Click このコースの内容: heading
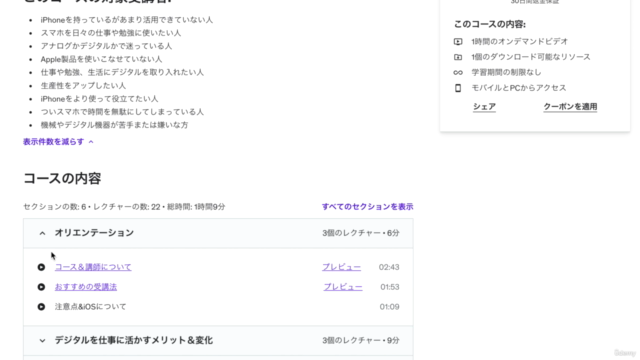The image size is (640, 360). (x=490, y=24)
